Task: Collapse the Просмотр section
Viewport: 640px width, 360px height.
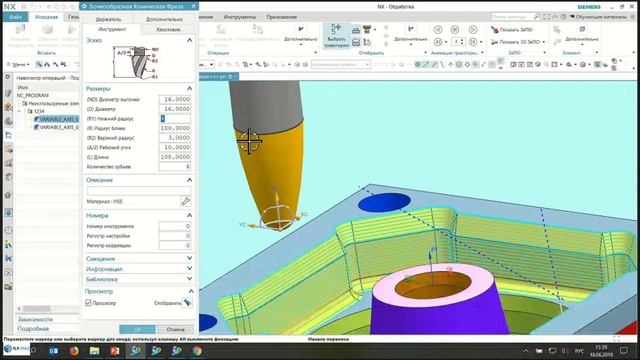Action: (191, 291)
